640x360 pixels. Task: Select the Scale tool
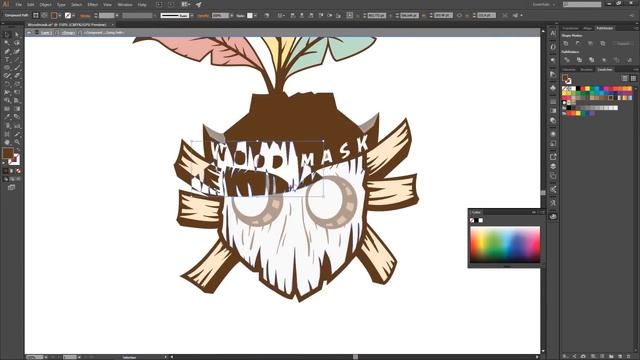pyautogui.click(x=17, y=84)
